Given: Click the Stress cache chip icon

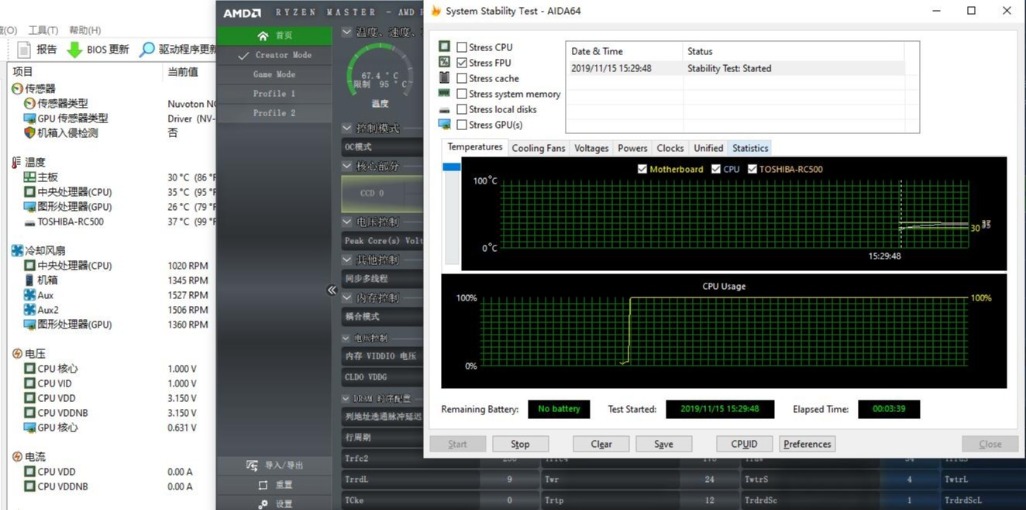Looking at the screenshot, I should 444,78.
